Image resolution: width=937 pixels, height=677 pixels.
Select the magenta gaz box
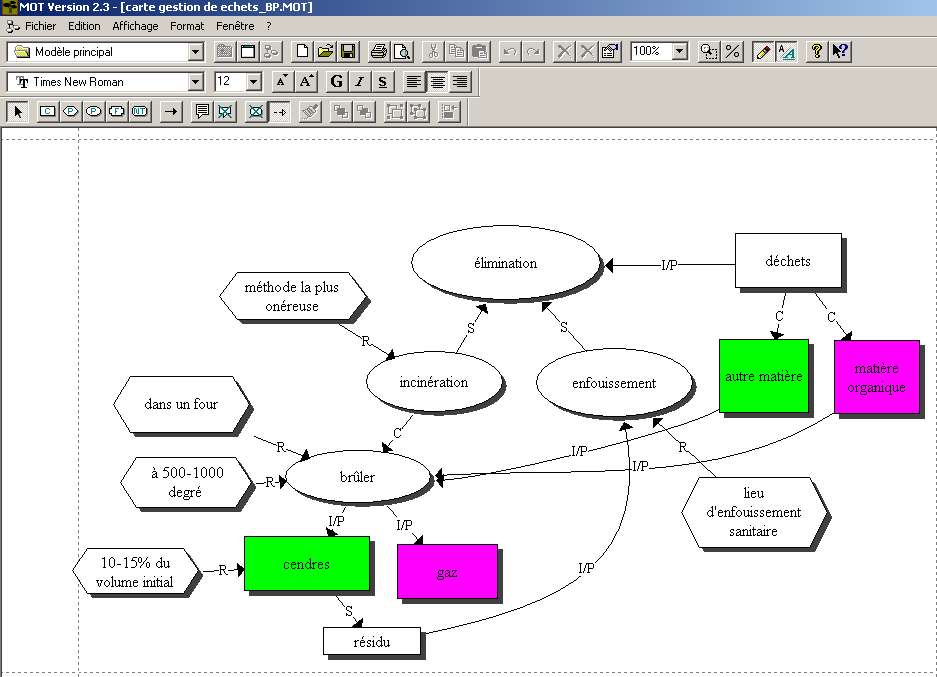[447, 571]
